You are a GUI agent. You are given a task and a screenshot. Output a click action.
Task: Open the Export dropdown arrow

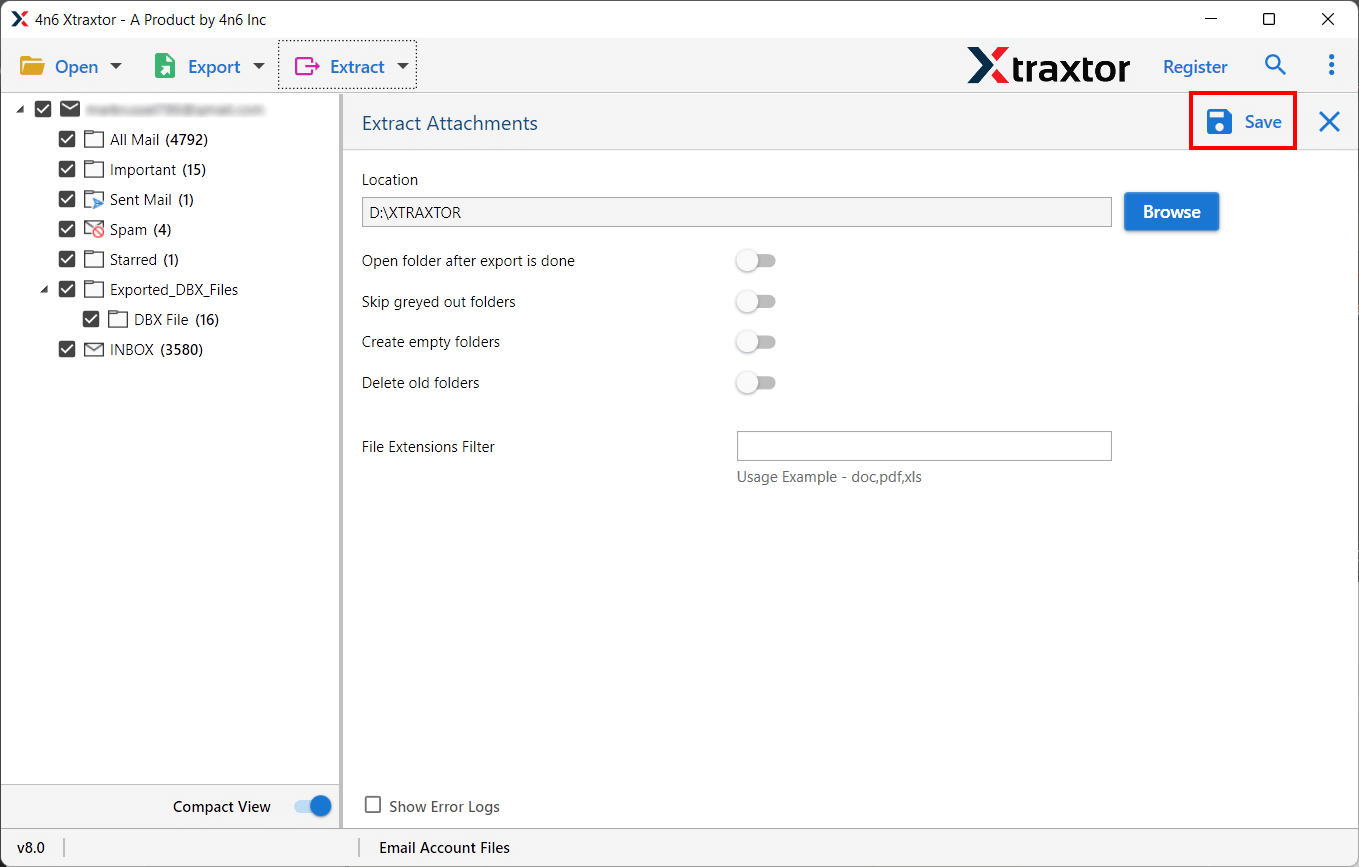tap(259, 67)
